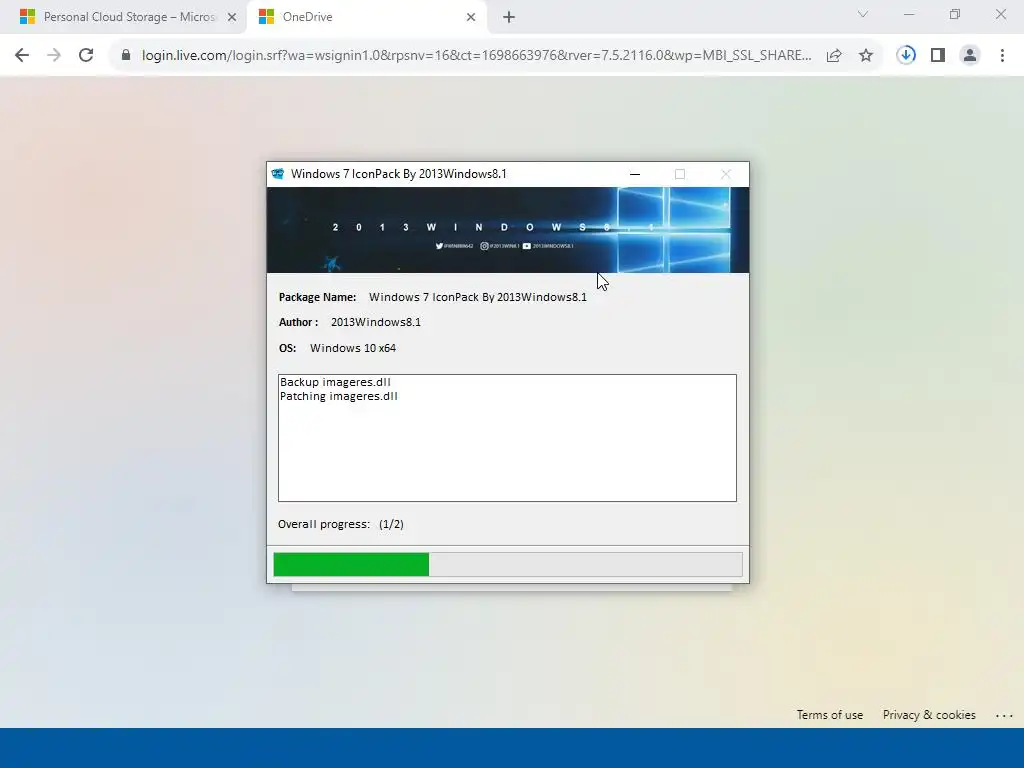
Task: Select the 'Backup imageres.dll' log line
Action: click(x=335, y=382)
